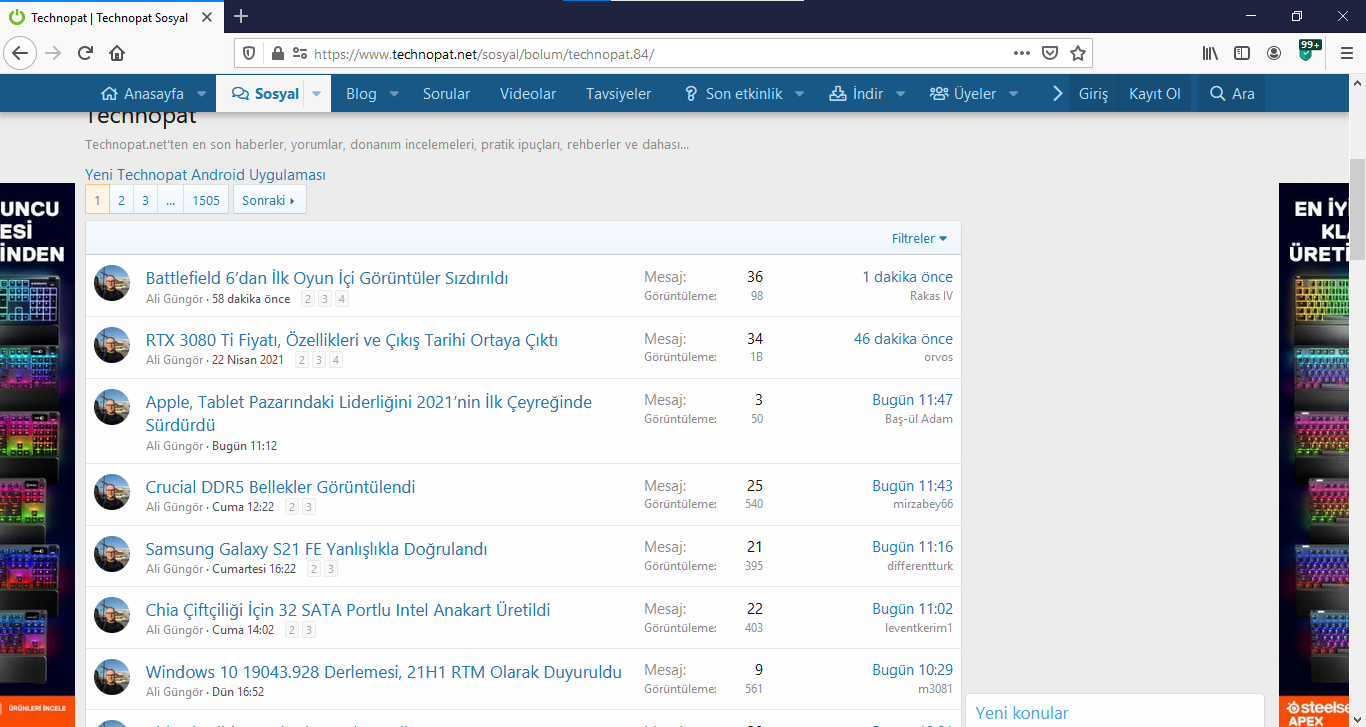Open the Firefox Library icon
This screenshot has height=727, width=1366.
pyautogui.click(x=1210, y=53)
